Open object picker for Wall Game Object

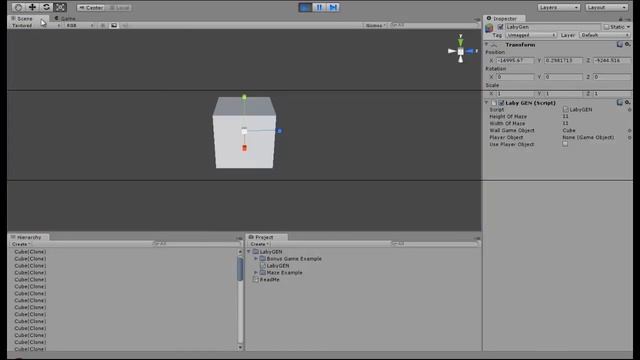[x=629, y=131]
